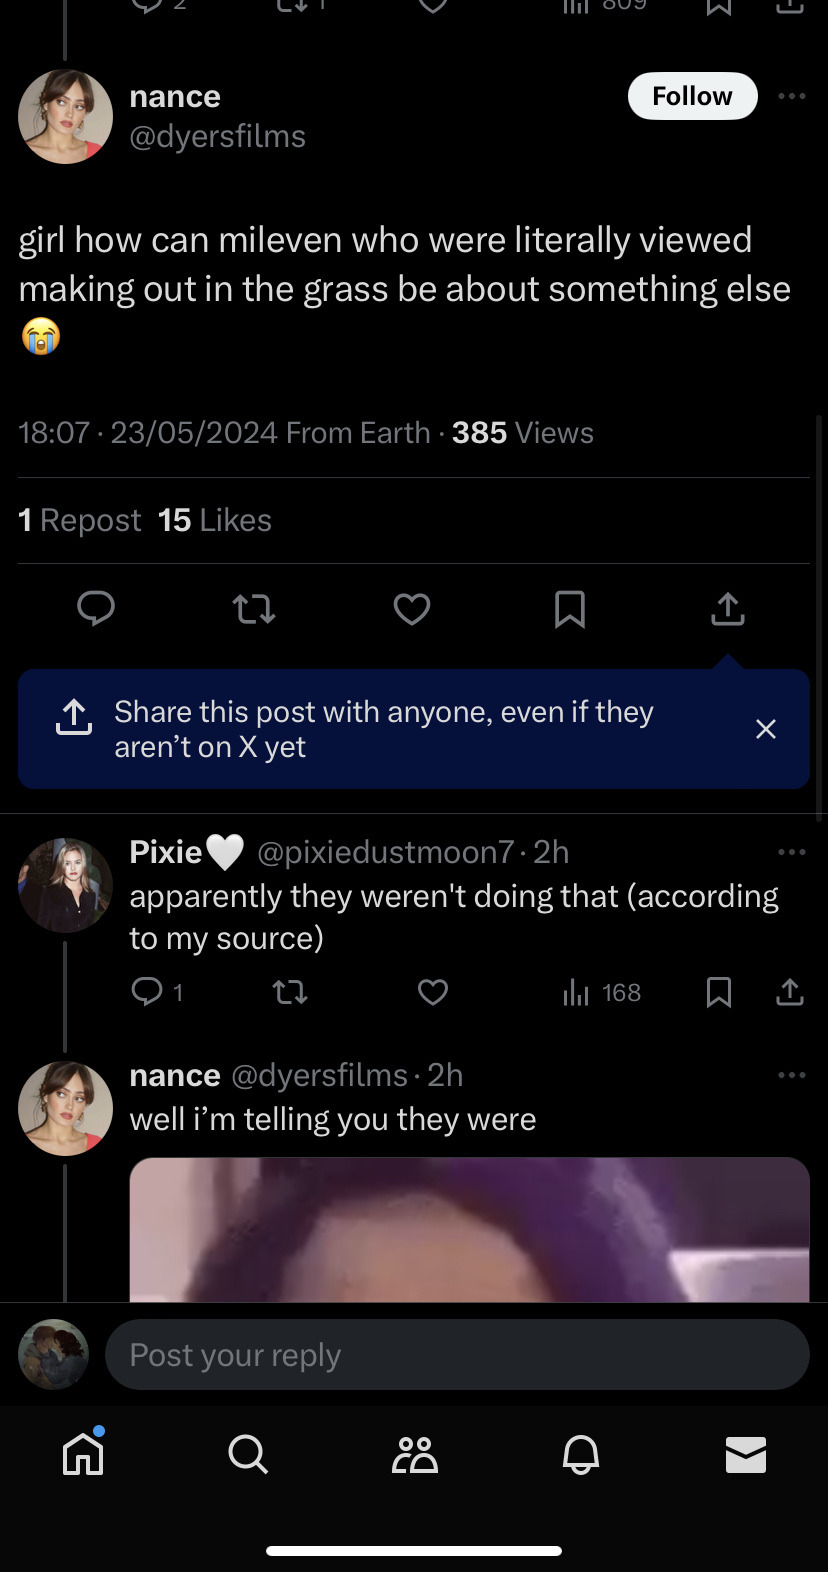The width and height of the screenshot is (828, 1572).
Task: Like Pixie's reply
Action: (x=432, y=992)
